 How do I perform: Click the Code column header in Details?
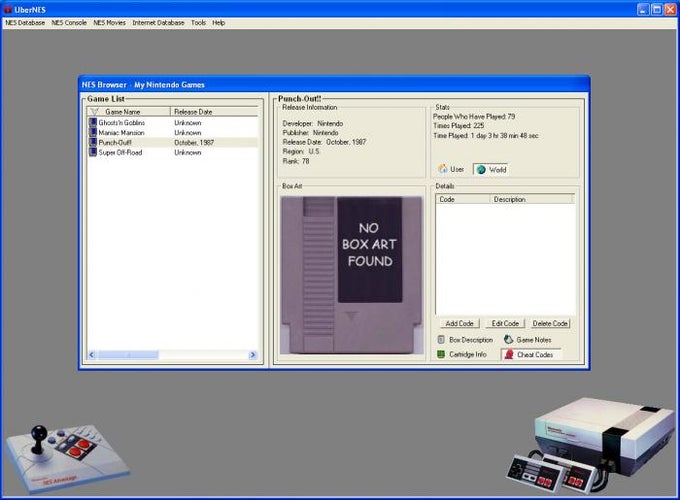(463, 199)
